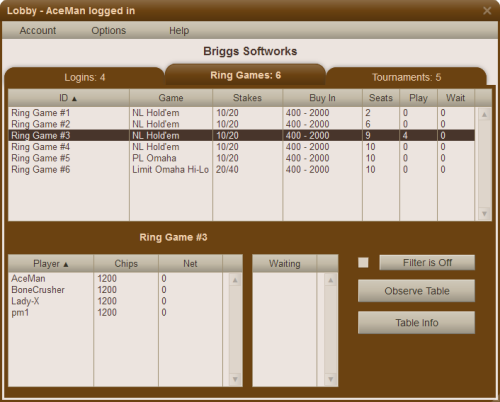Sort ring games by Game column
The image size is (500, 402).
coord(171,98)
